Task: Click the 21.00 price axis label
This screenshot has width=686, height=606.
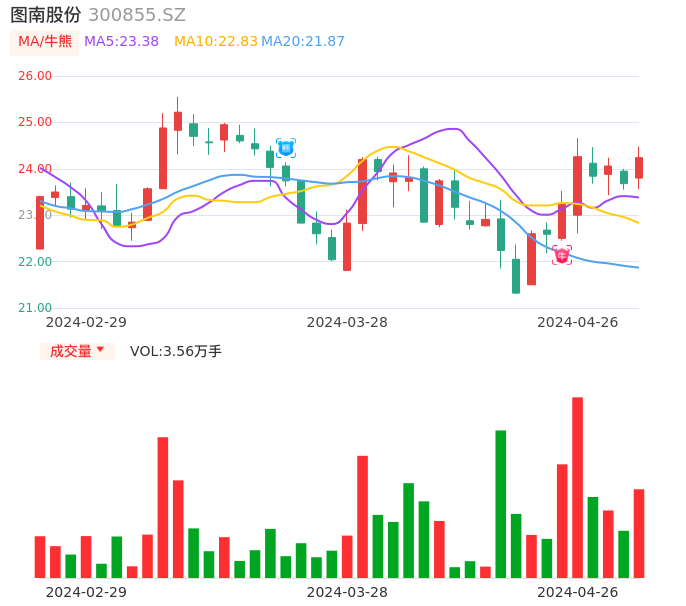Action: click(x=35, y=308)
